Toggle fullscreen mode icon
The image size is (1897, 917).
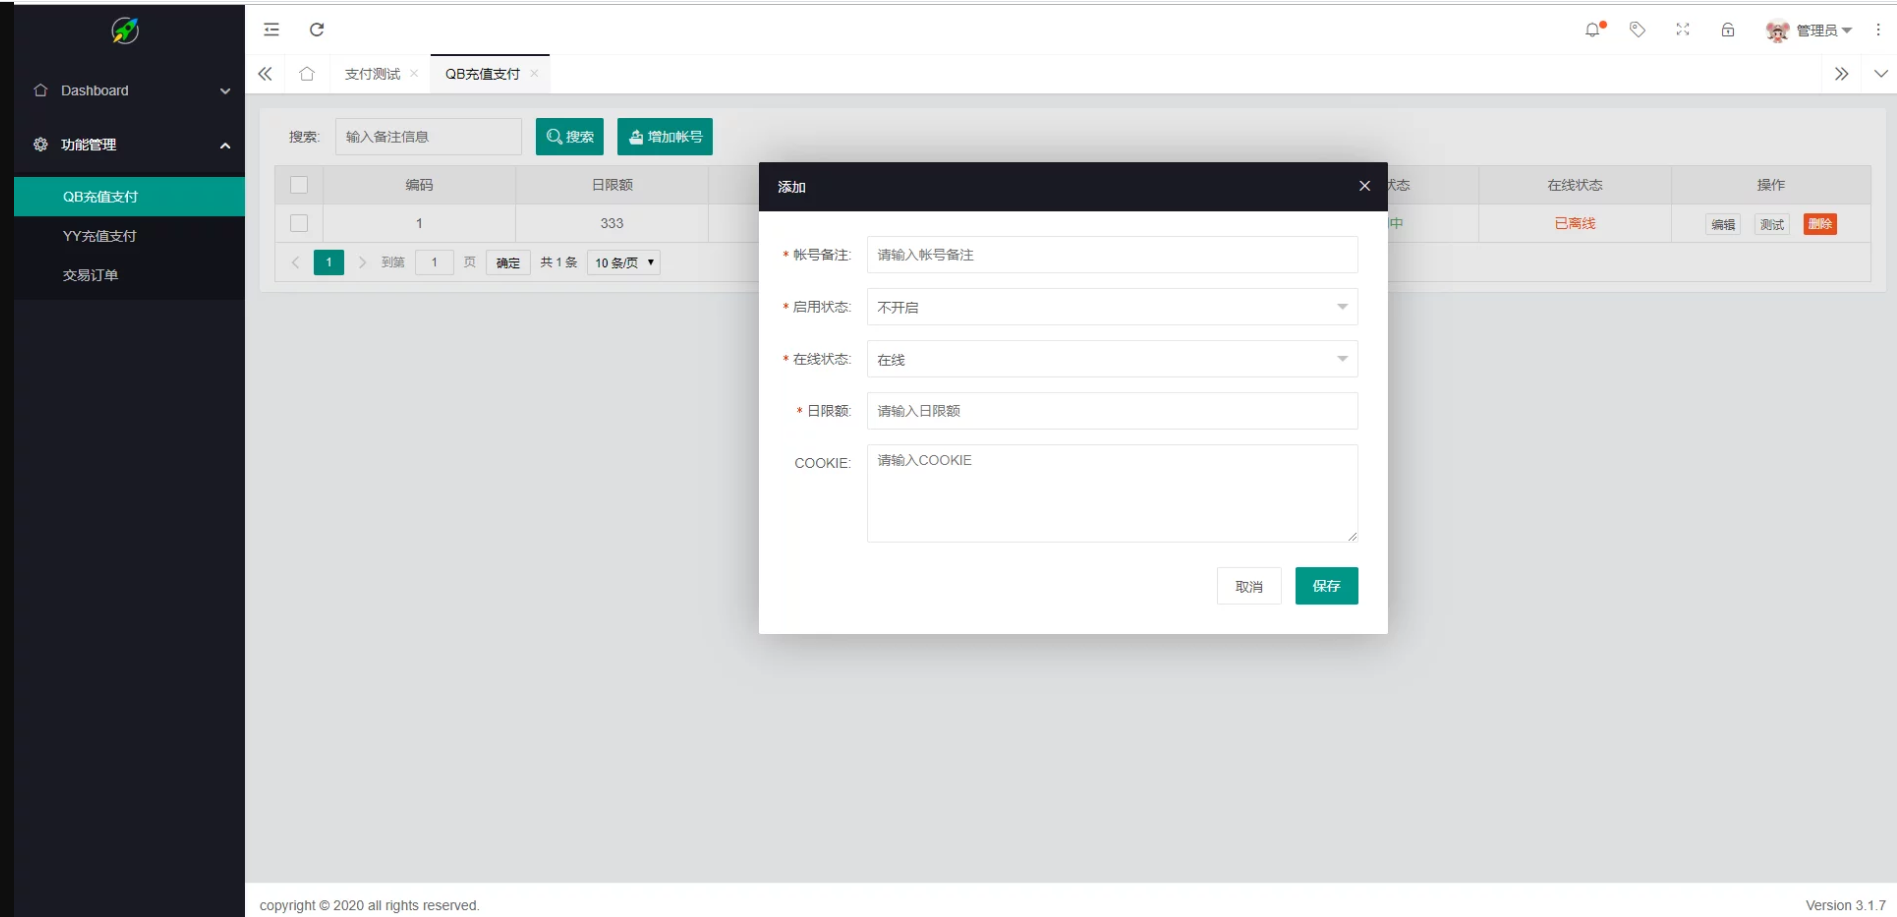[x=1683, y=30]
